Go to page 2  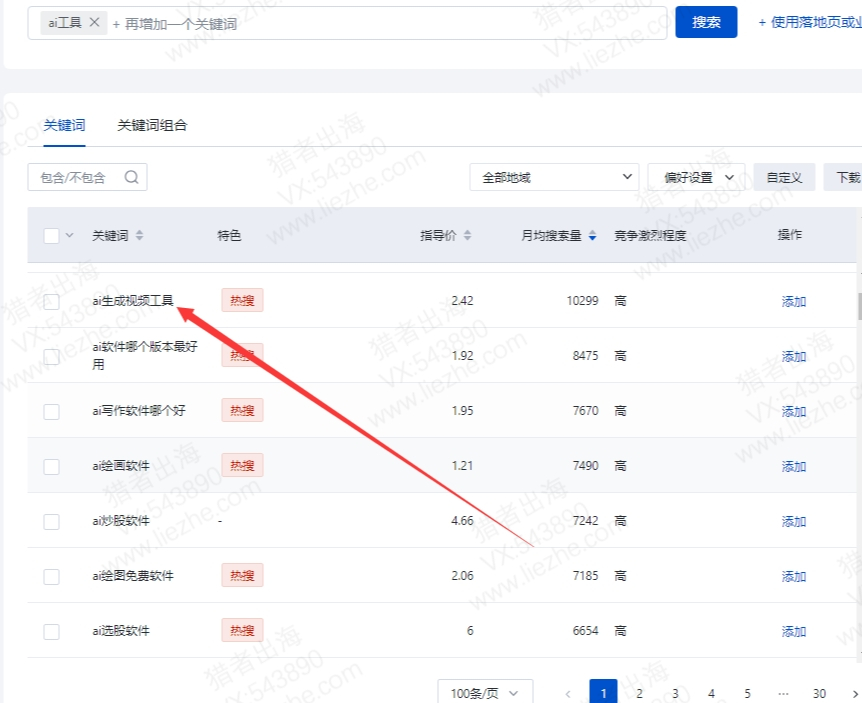[639, 694]
